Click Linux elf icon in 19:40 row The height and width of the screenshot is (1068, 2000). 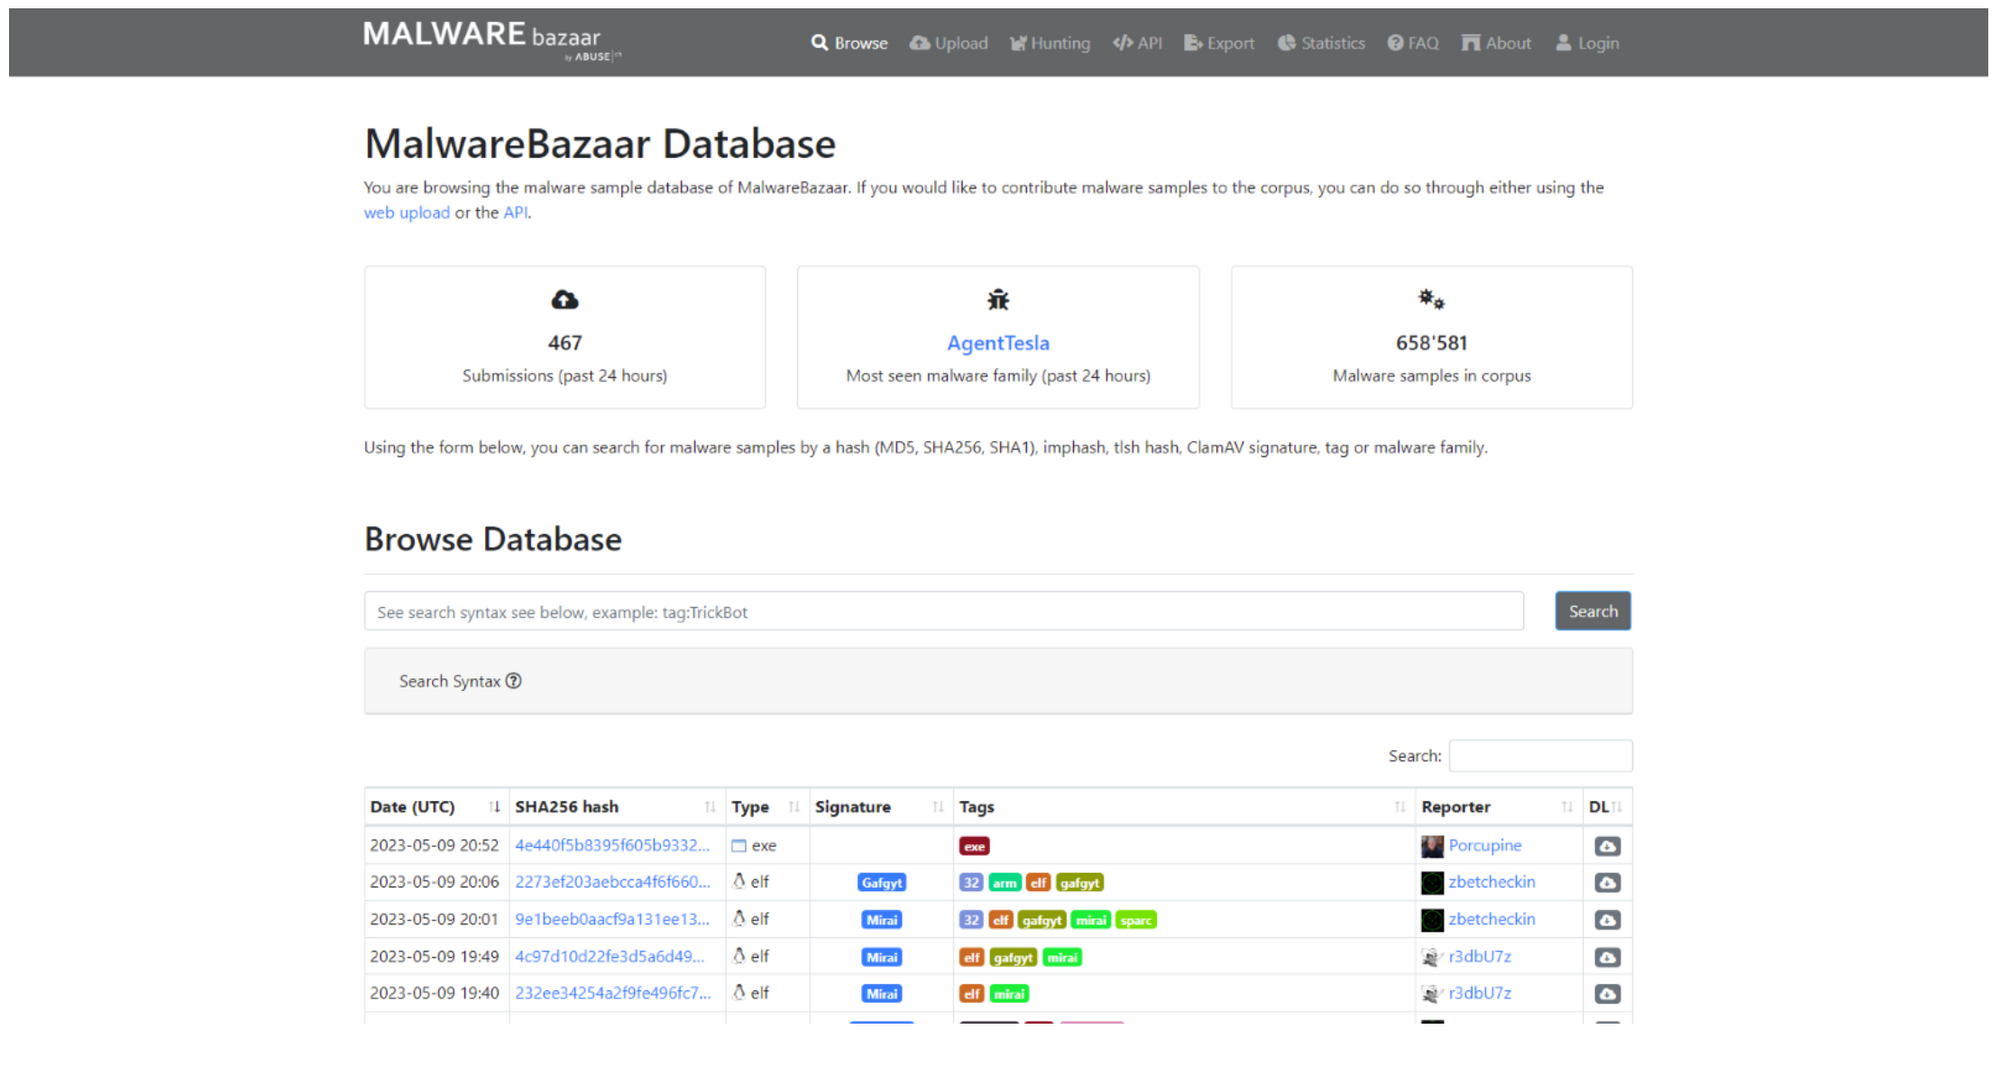(x=739, y=992)
